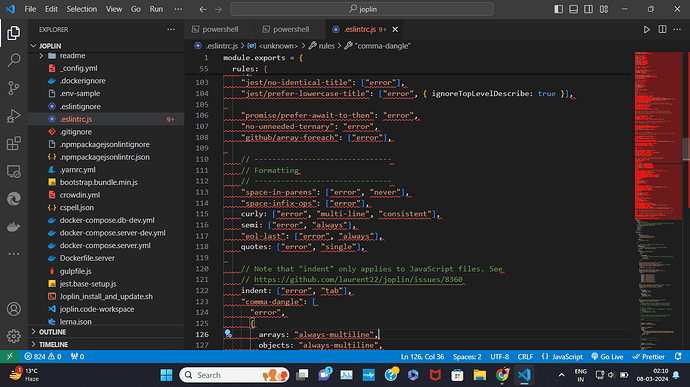Open editor More Actions ellipsis
The width and height of the screenshot is (690, 387).
[677, 29]
